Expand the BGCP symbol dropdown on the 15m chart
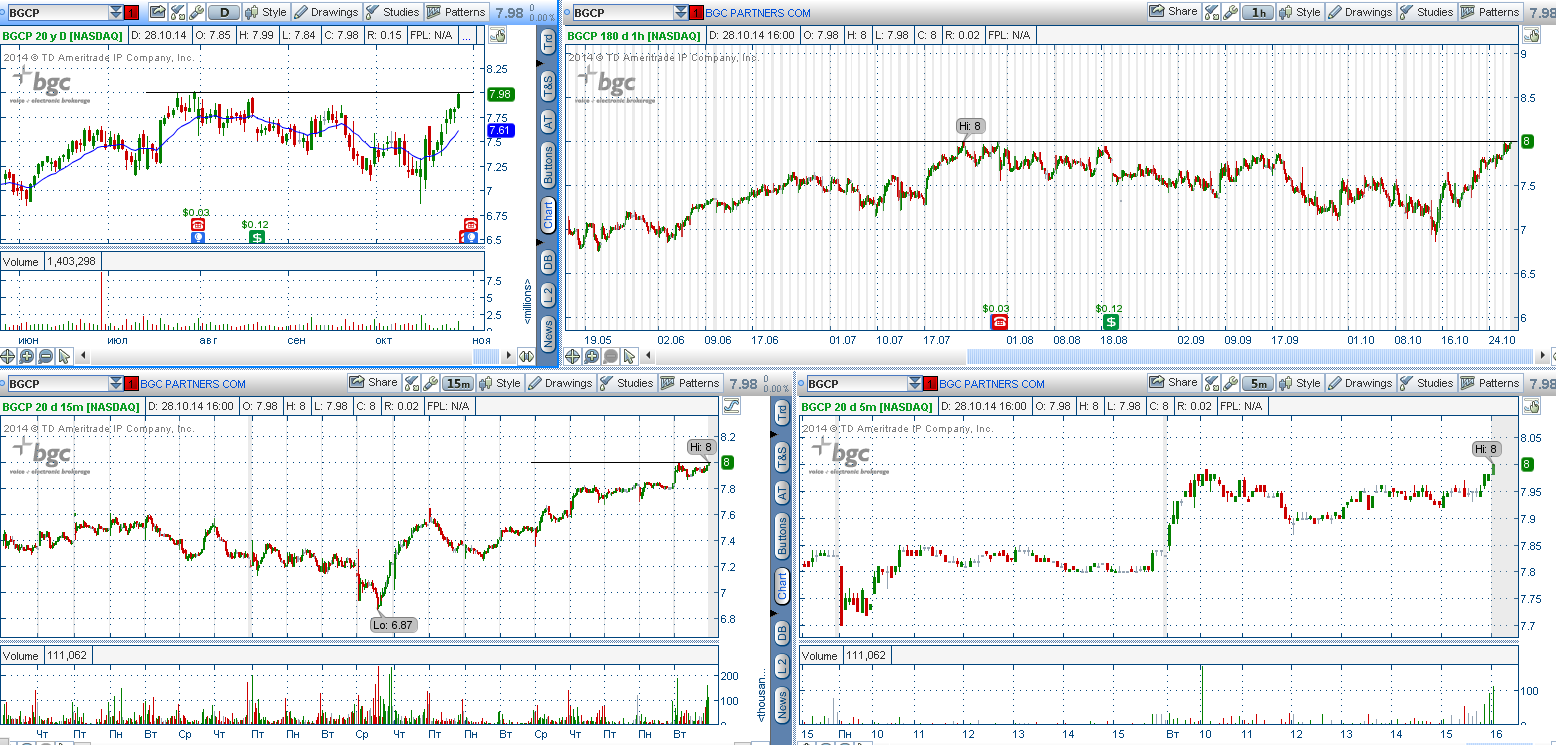The image size is (1556, 745). tap(116, 384)
